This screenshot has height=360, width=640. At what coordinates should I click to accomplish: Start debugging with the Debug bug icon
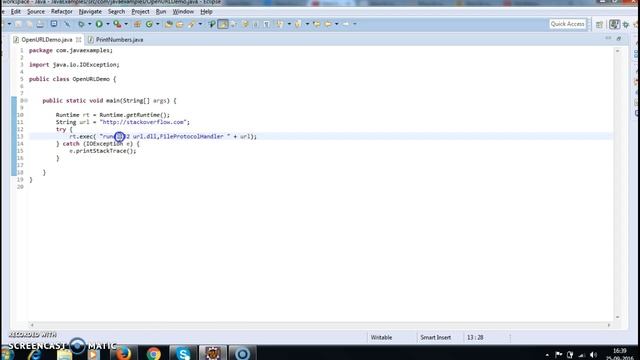tap(81, 24)
